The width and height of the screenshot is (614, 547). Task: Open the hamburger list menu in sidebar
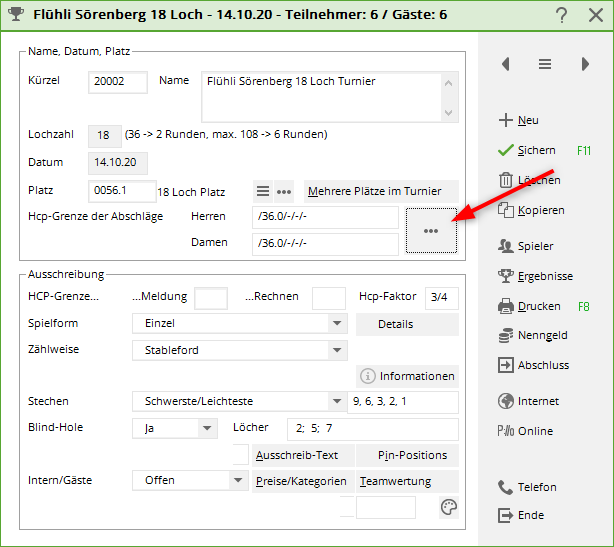545,64
